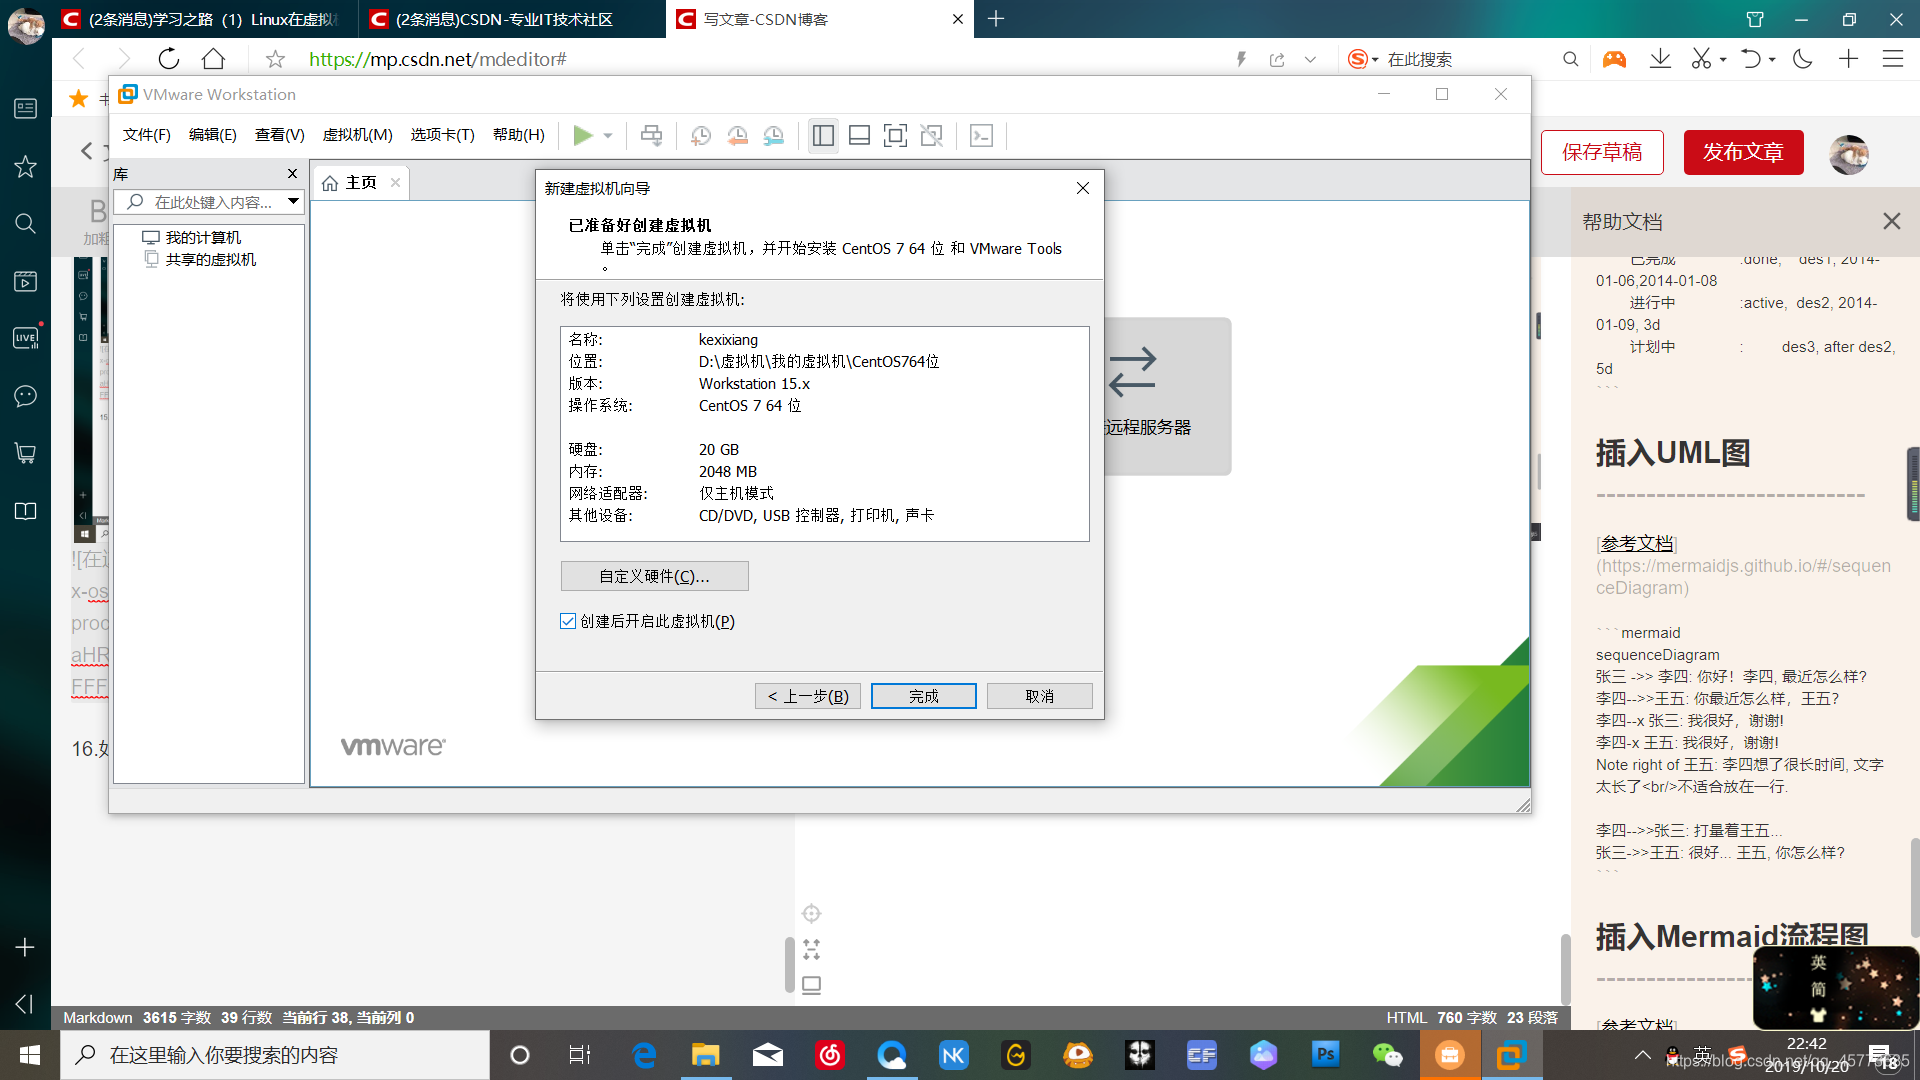Screen dimensions: 1920x1080
Task: Open a new browser tab with plus
Action: 995,18
